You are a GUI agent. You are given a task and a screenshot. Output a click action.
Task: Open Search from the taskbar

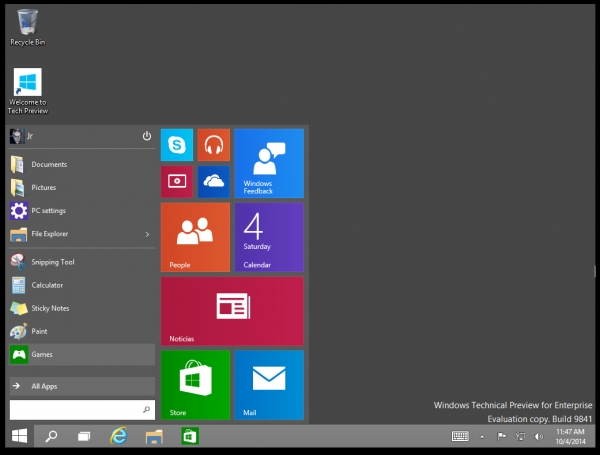pyautogui.click(x=51, y=436)
